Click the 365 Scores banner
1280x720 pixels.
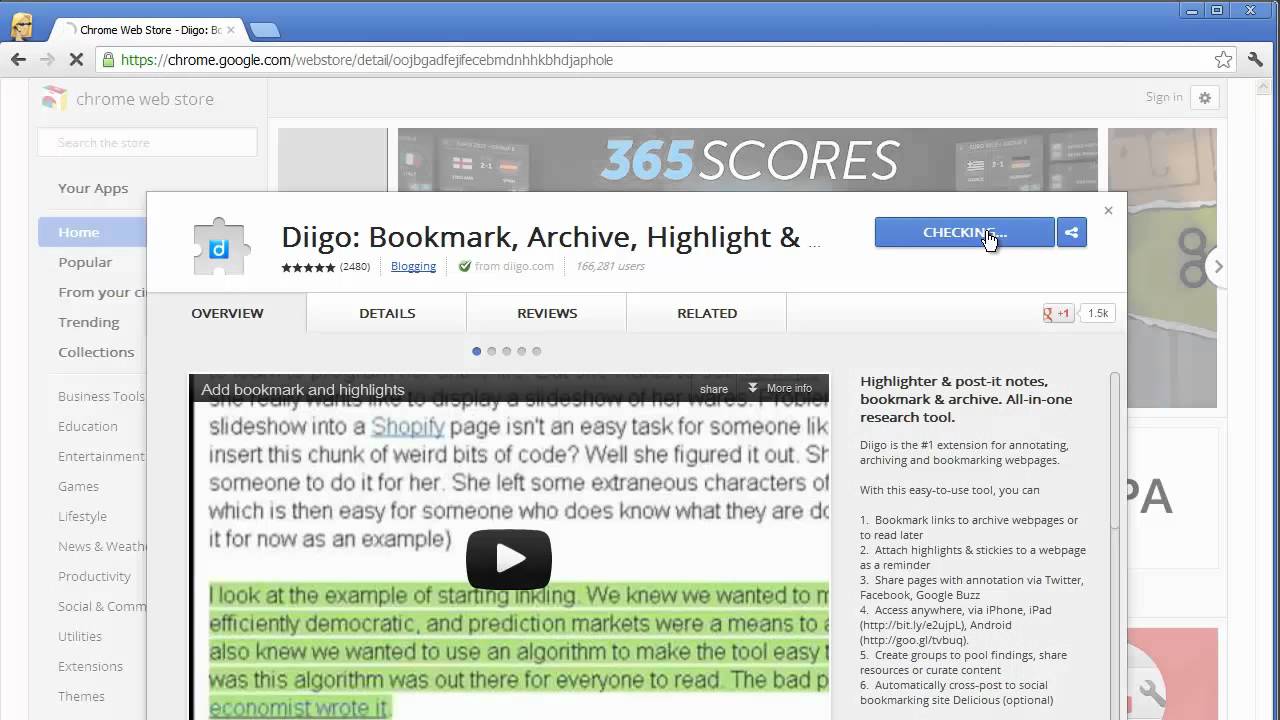click(x=748, y=160)
